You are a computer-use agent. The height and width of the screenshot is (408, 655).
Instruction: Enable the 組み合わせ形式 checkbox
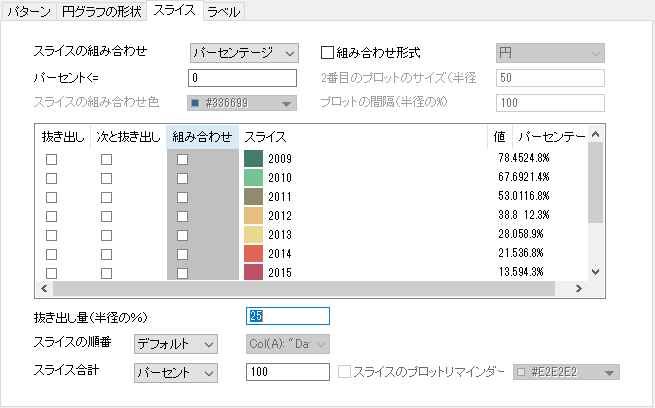pos(327,53)
